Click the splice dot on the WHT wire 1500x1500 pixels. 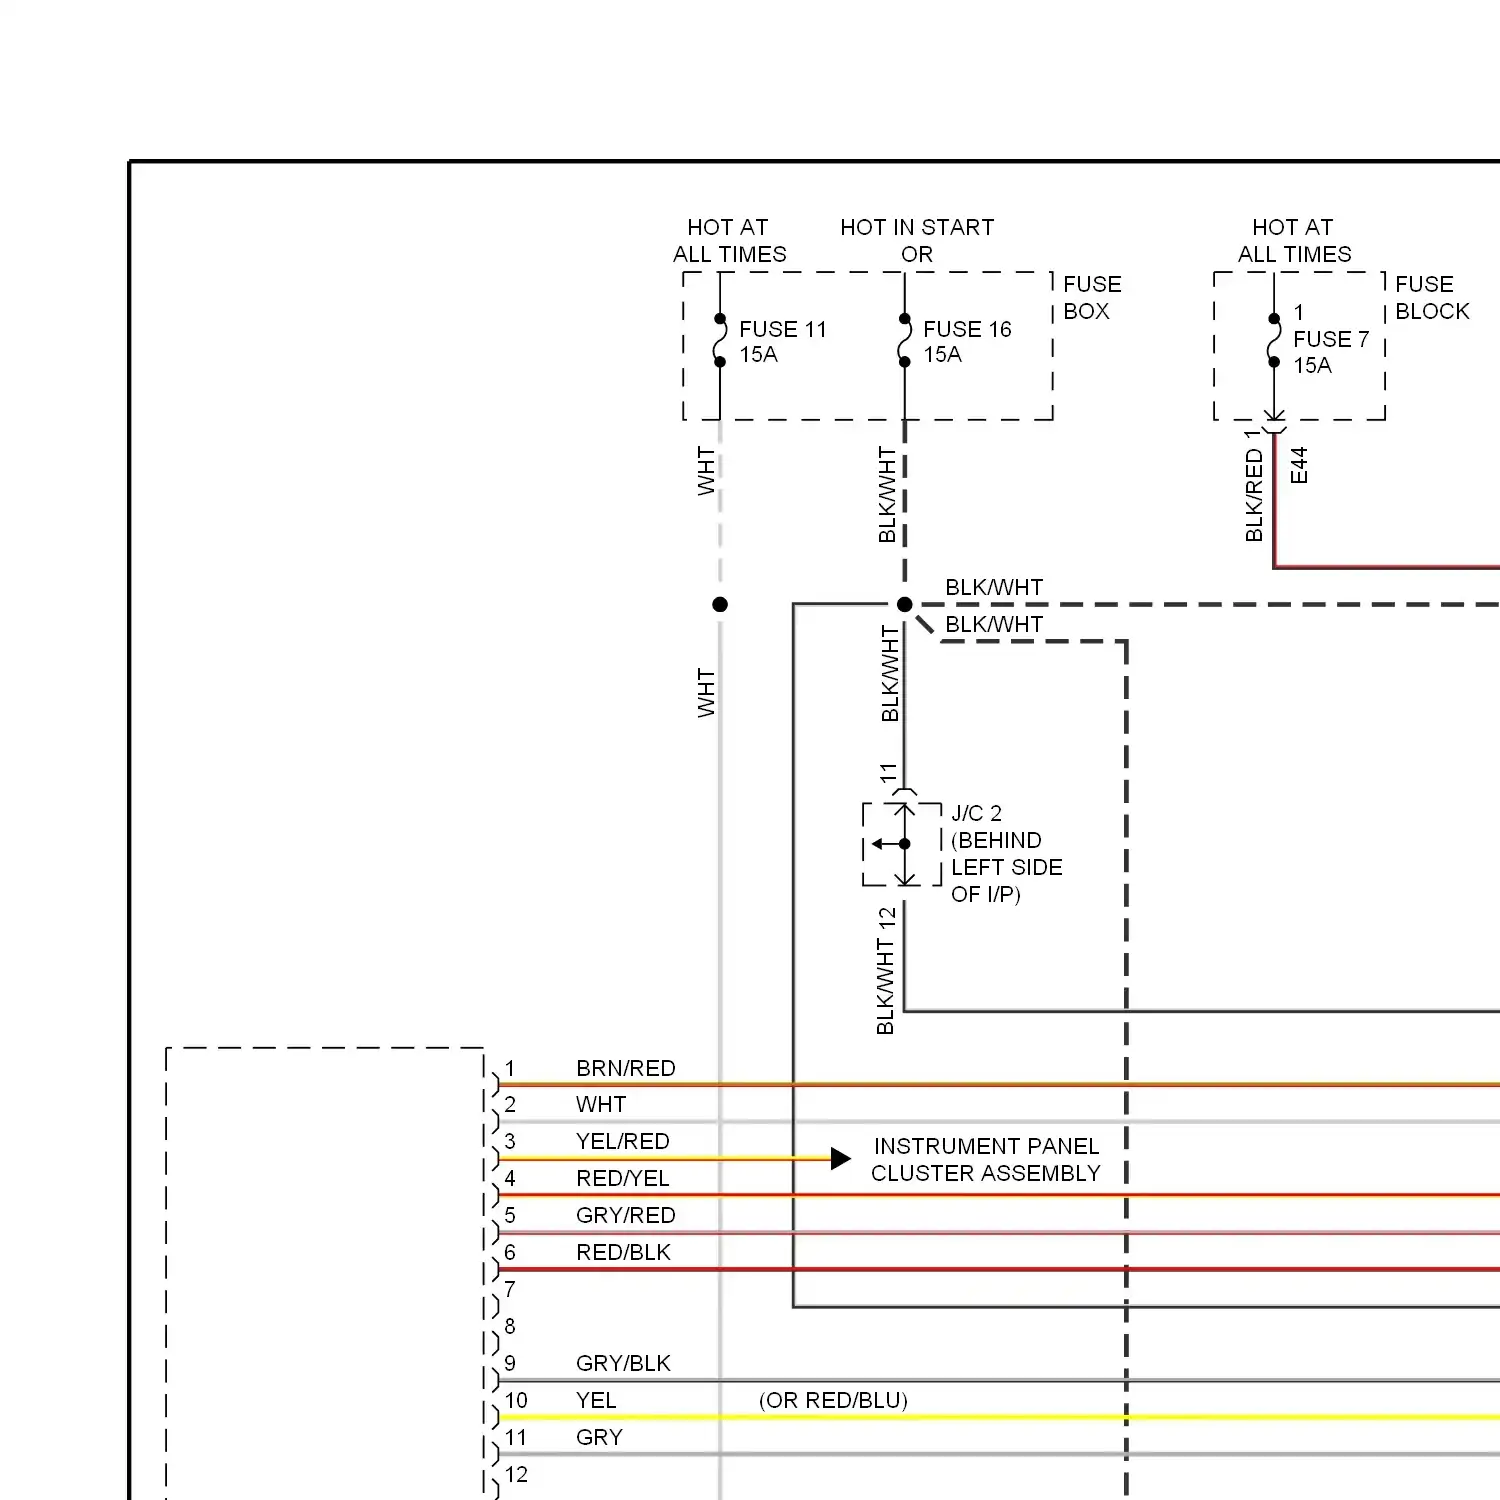point(720,604)
